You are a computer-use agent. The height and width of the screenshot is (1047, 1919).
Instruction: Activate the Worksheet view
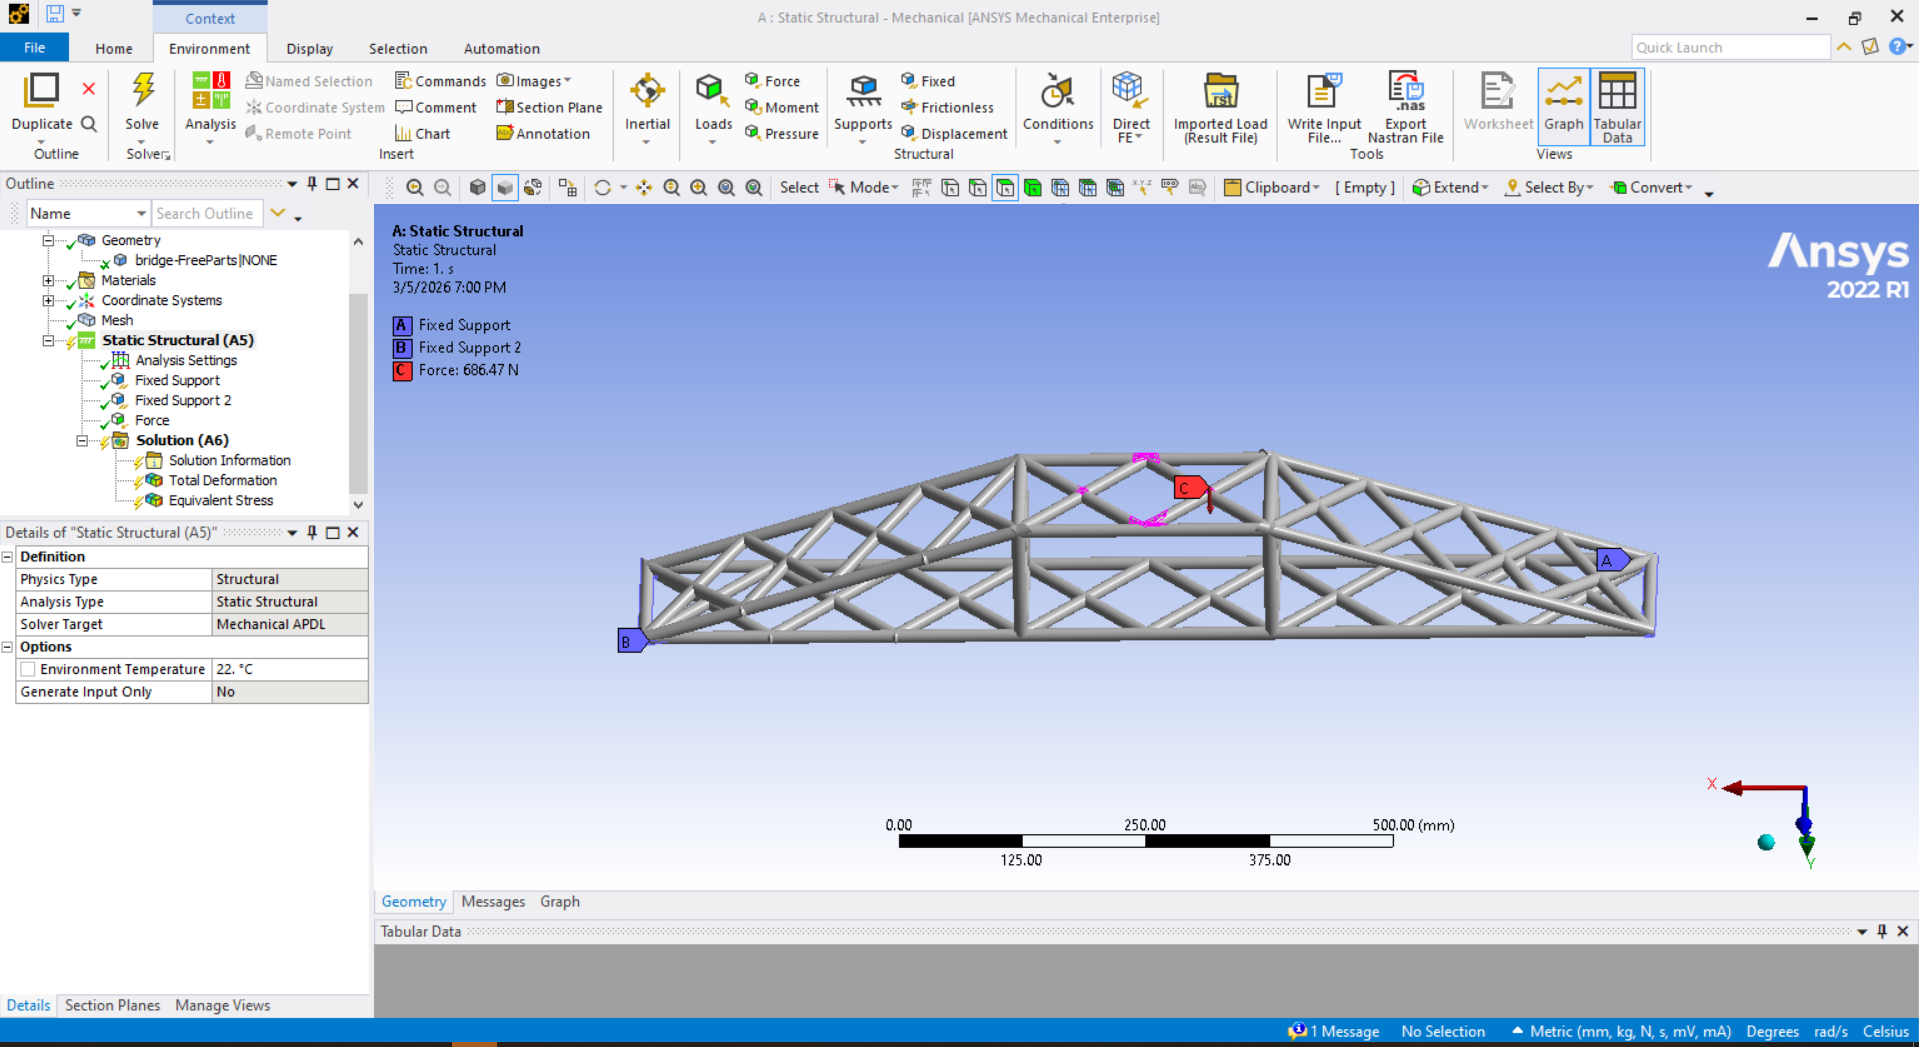1496,100
